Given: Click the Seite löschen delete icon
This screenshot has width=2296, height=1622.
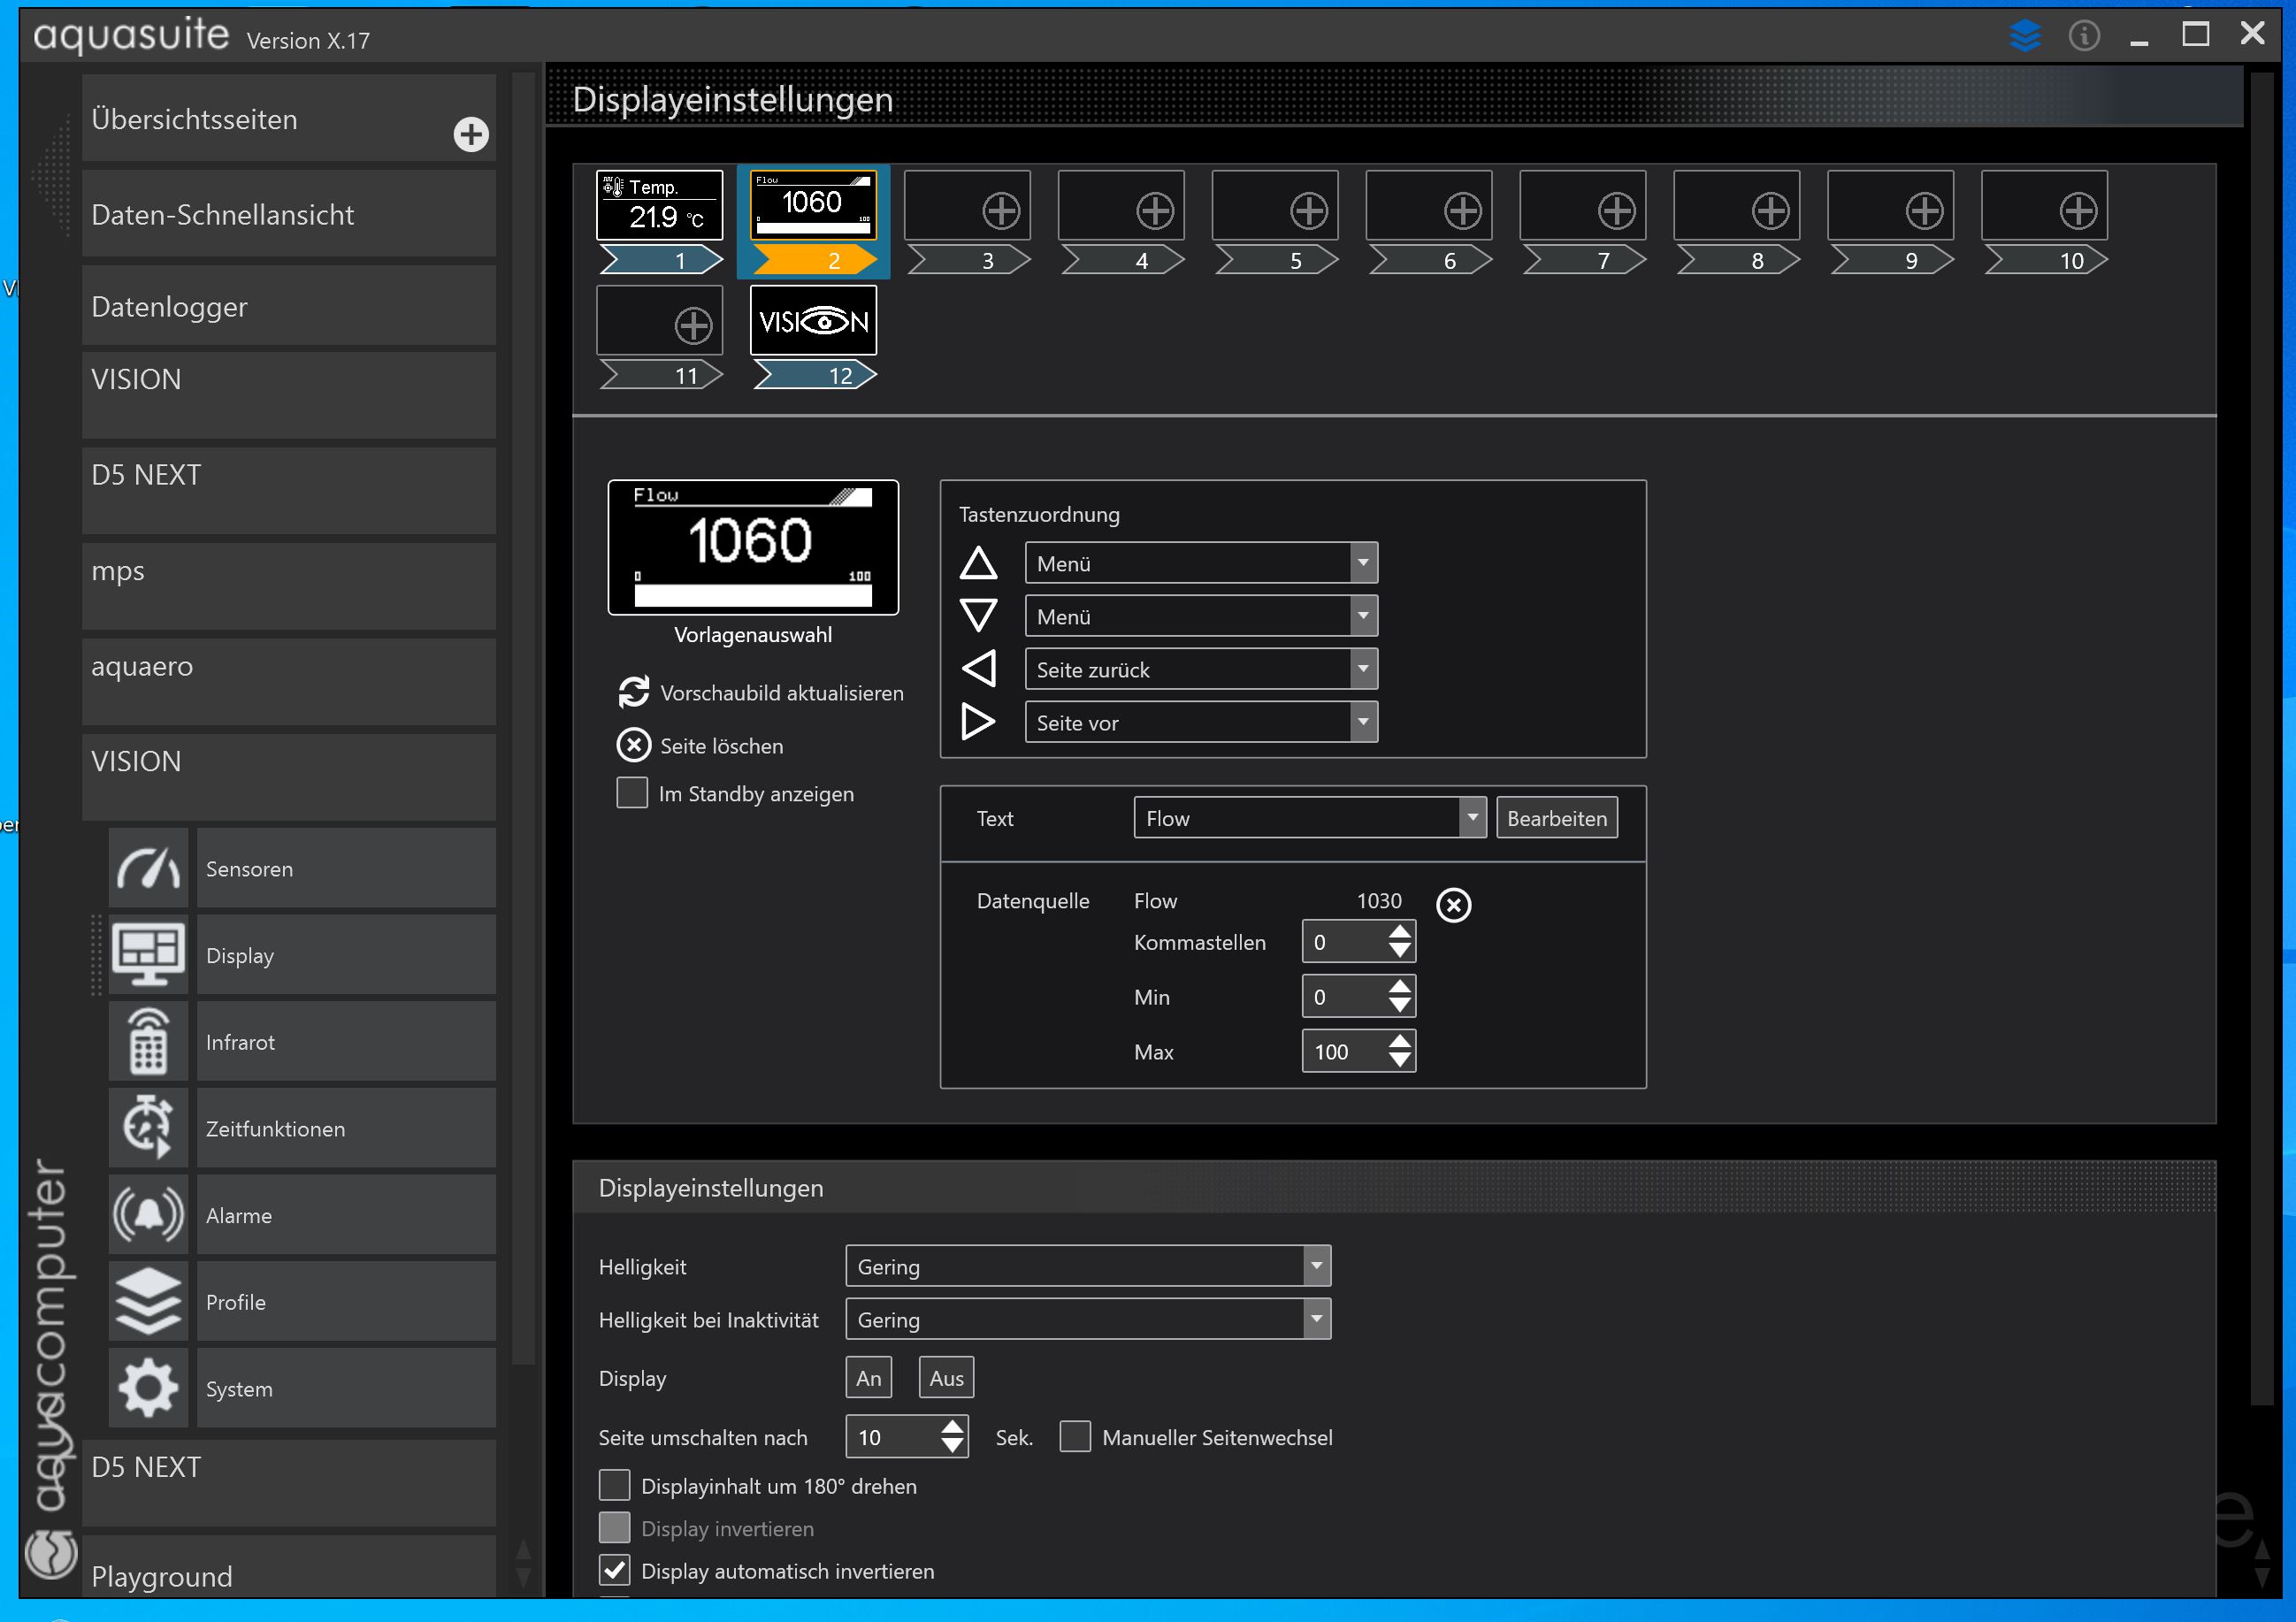Looking at the screenshot, I should point(634,746).
